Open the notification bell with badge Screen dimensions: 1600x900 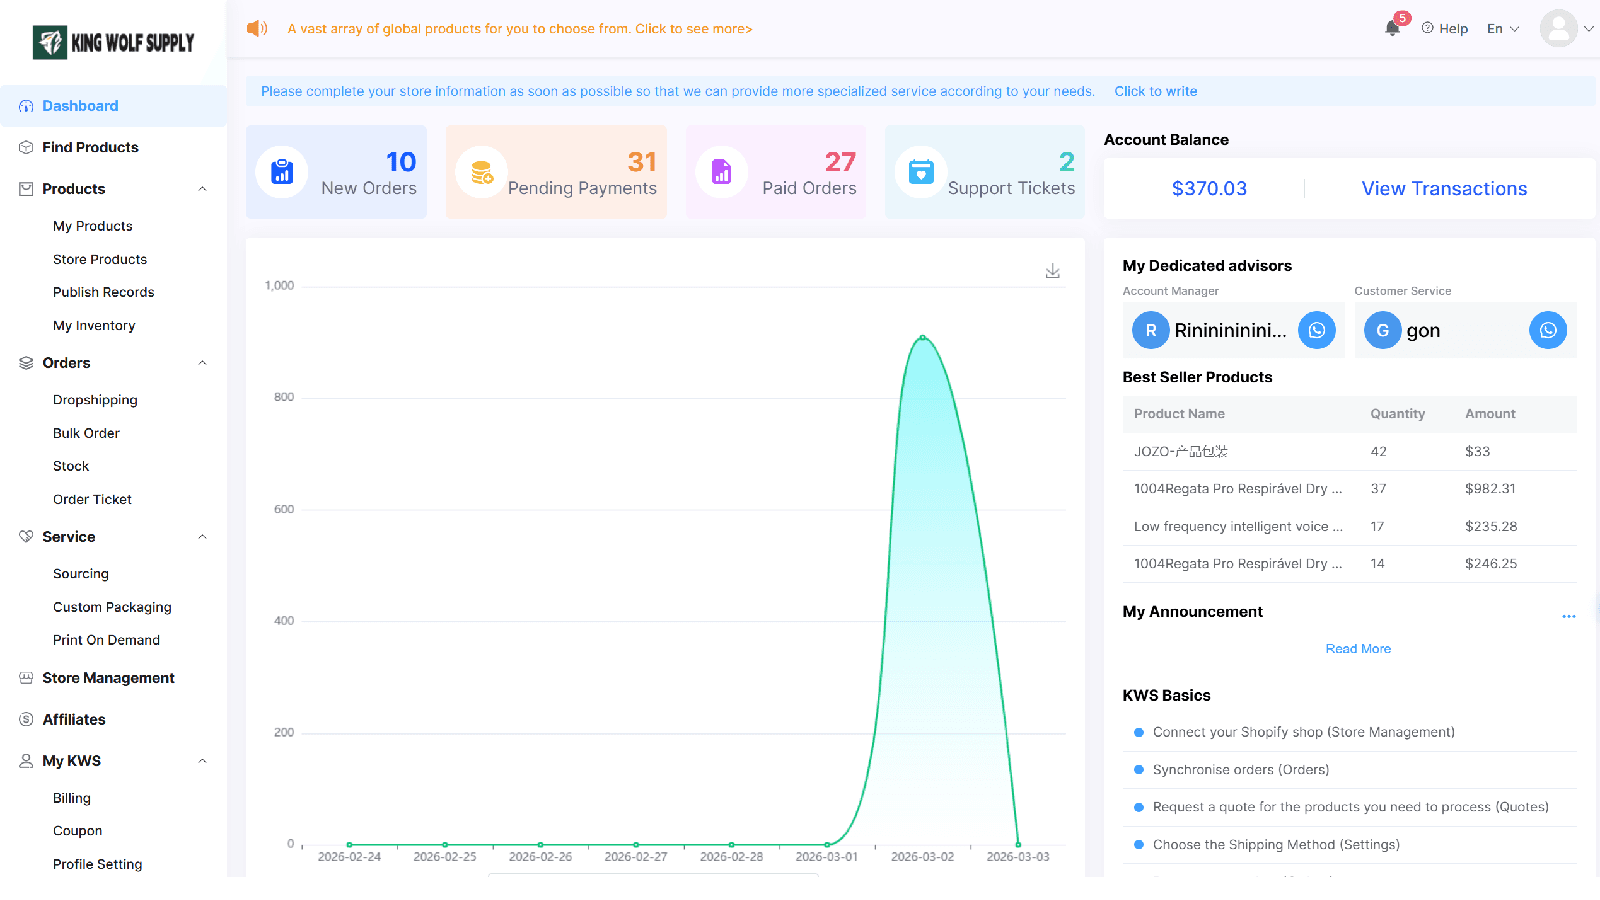pos(1393,26)
